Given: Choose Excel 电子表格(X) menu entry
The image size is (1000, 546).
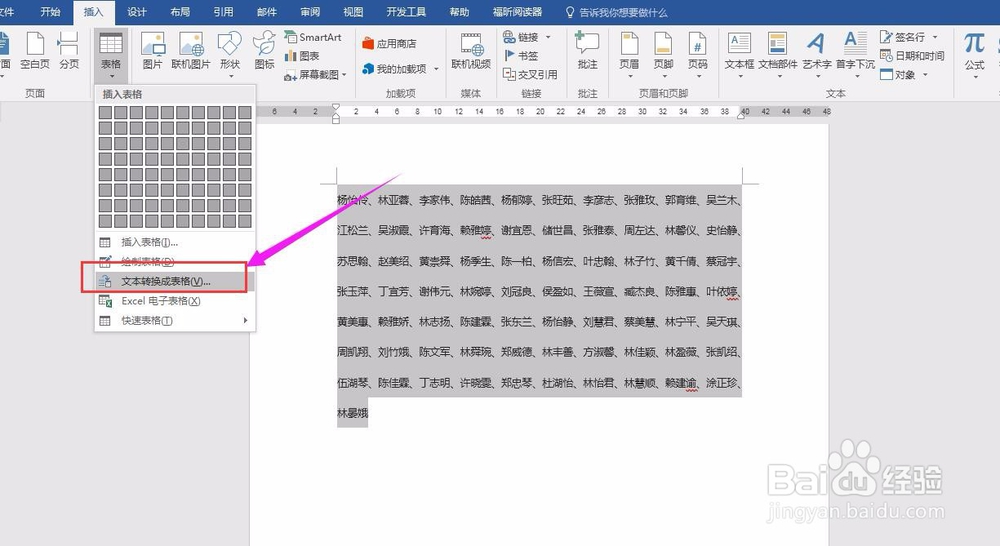Looking at the screenshot, I should pyautogui.click(x=175, y=301).
